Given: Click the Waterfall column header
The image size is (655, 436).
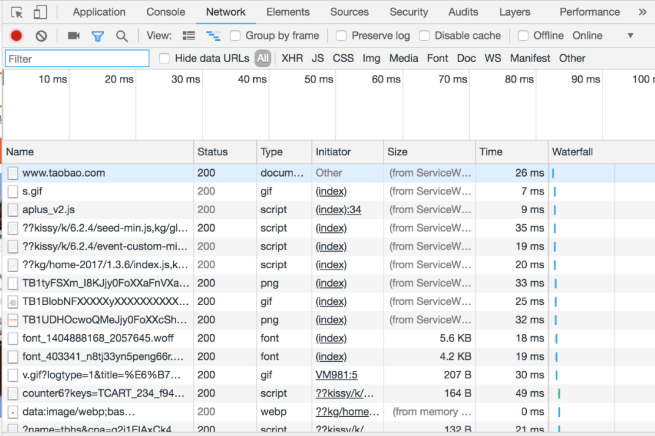Looking at the screenshot, I should [602, 152].
